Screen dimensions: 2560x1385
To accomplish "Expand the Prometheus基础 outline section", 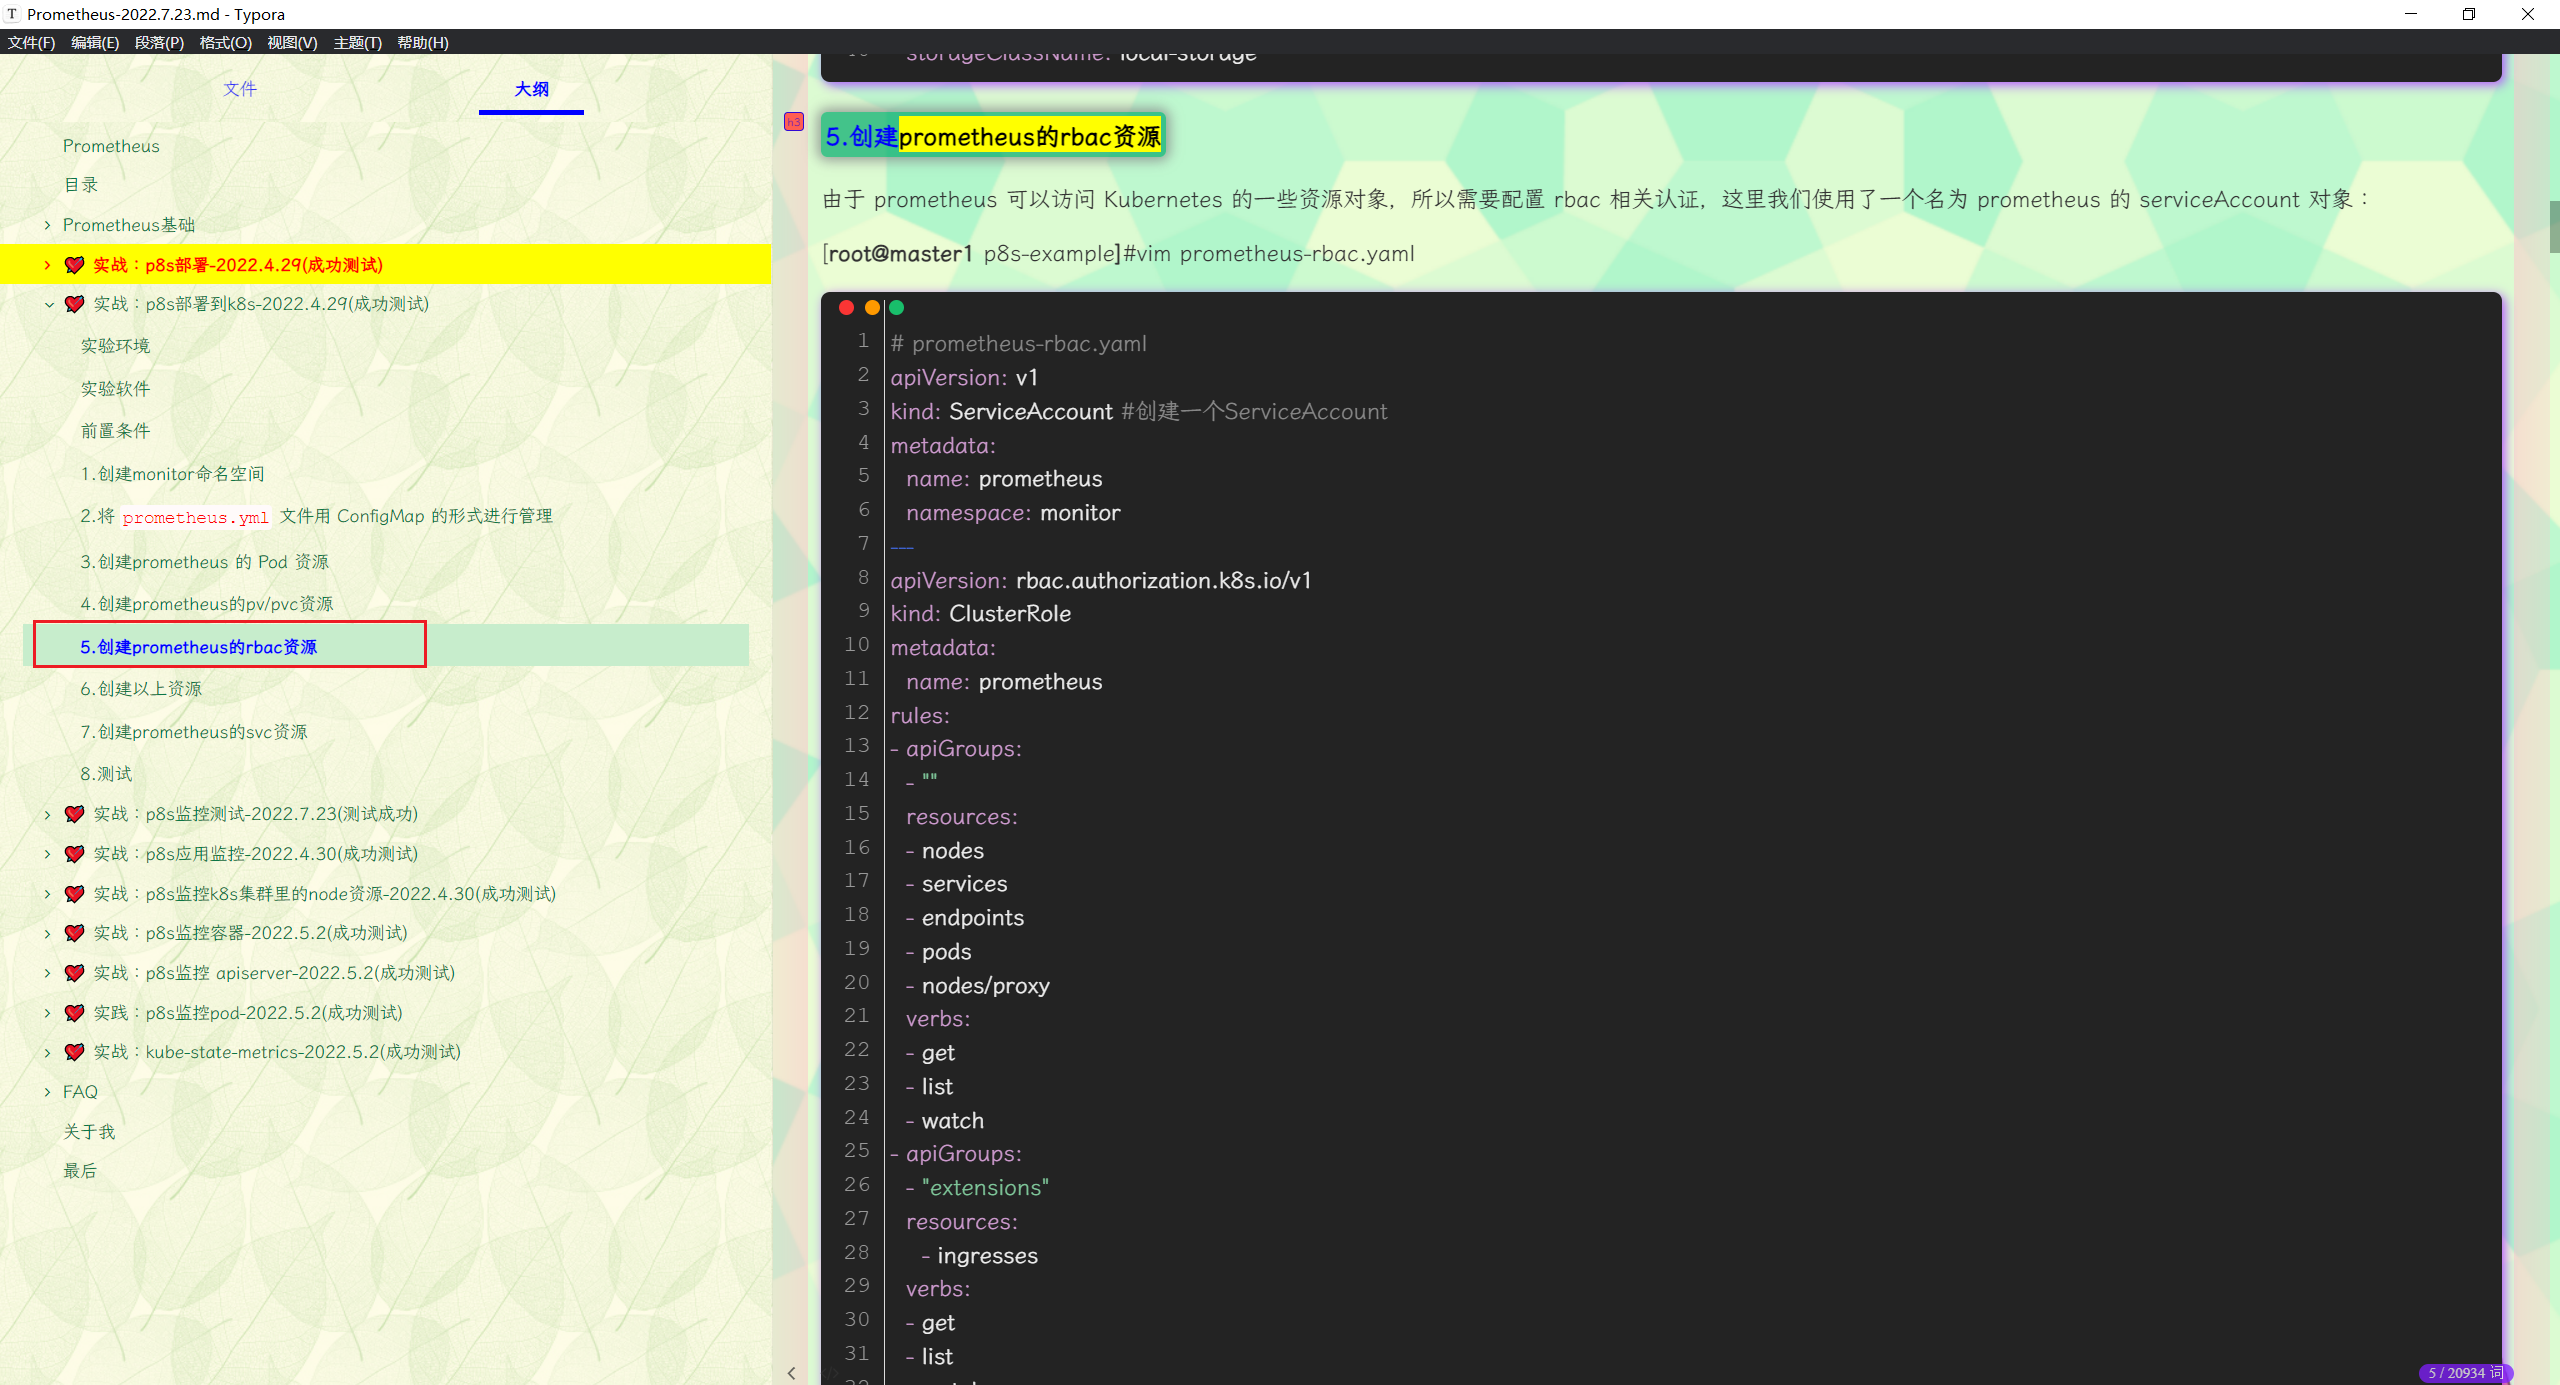I will (47, 225).
